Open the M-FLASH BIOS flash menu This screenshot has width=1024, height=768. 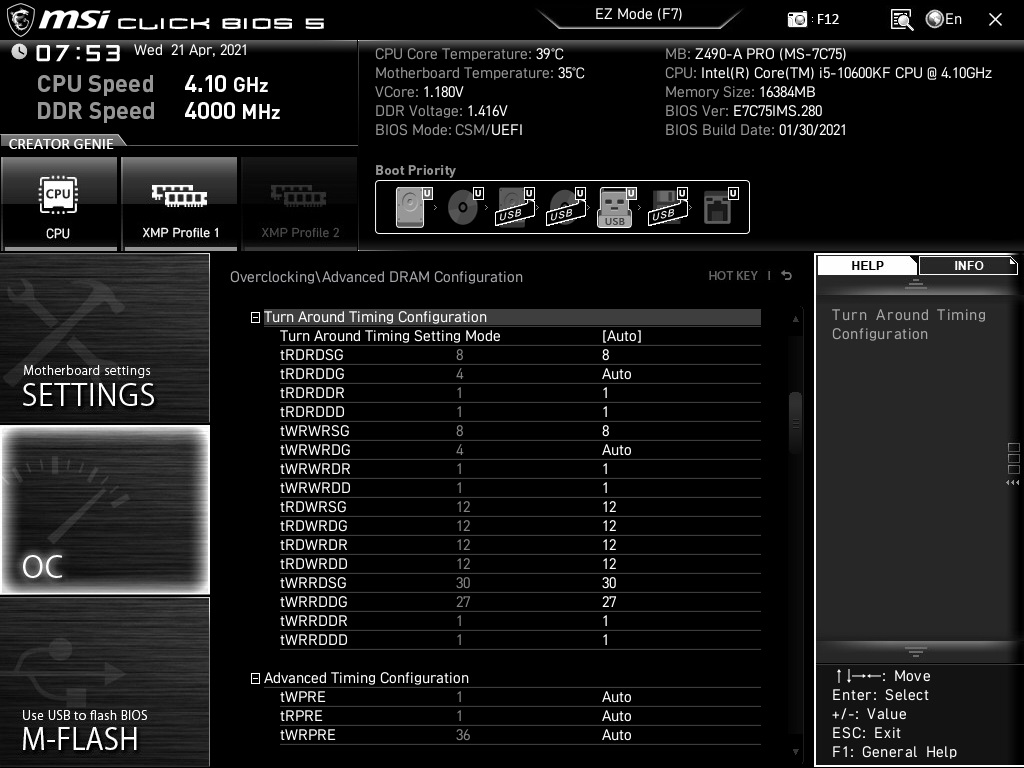pos(104,682)
